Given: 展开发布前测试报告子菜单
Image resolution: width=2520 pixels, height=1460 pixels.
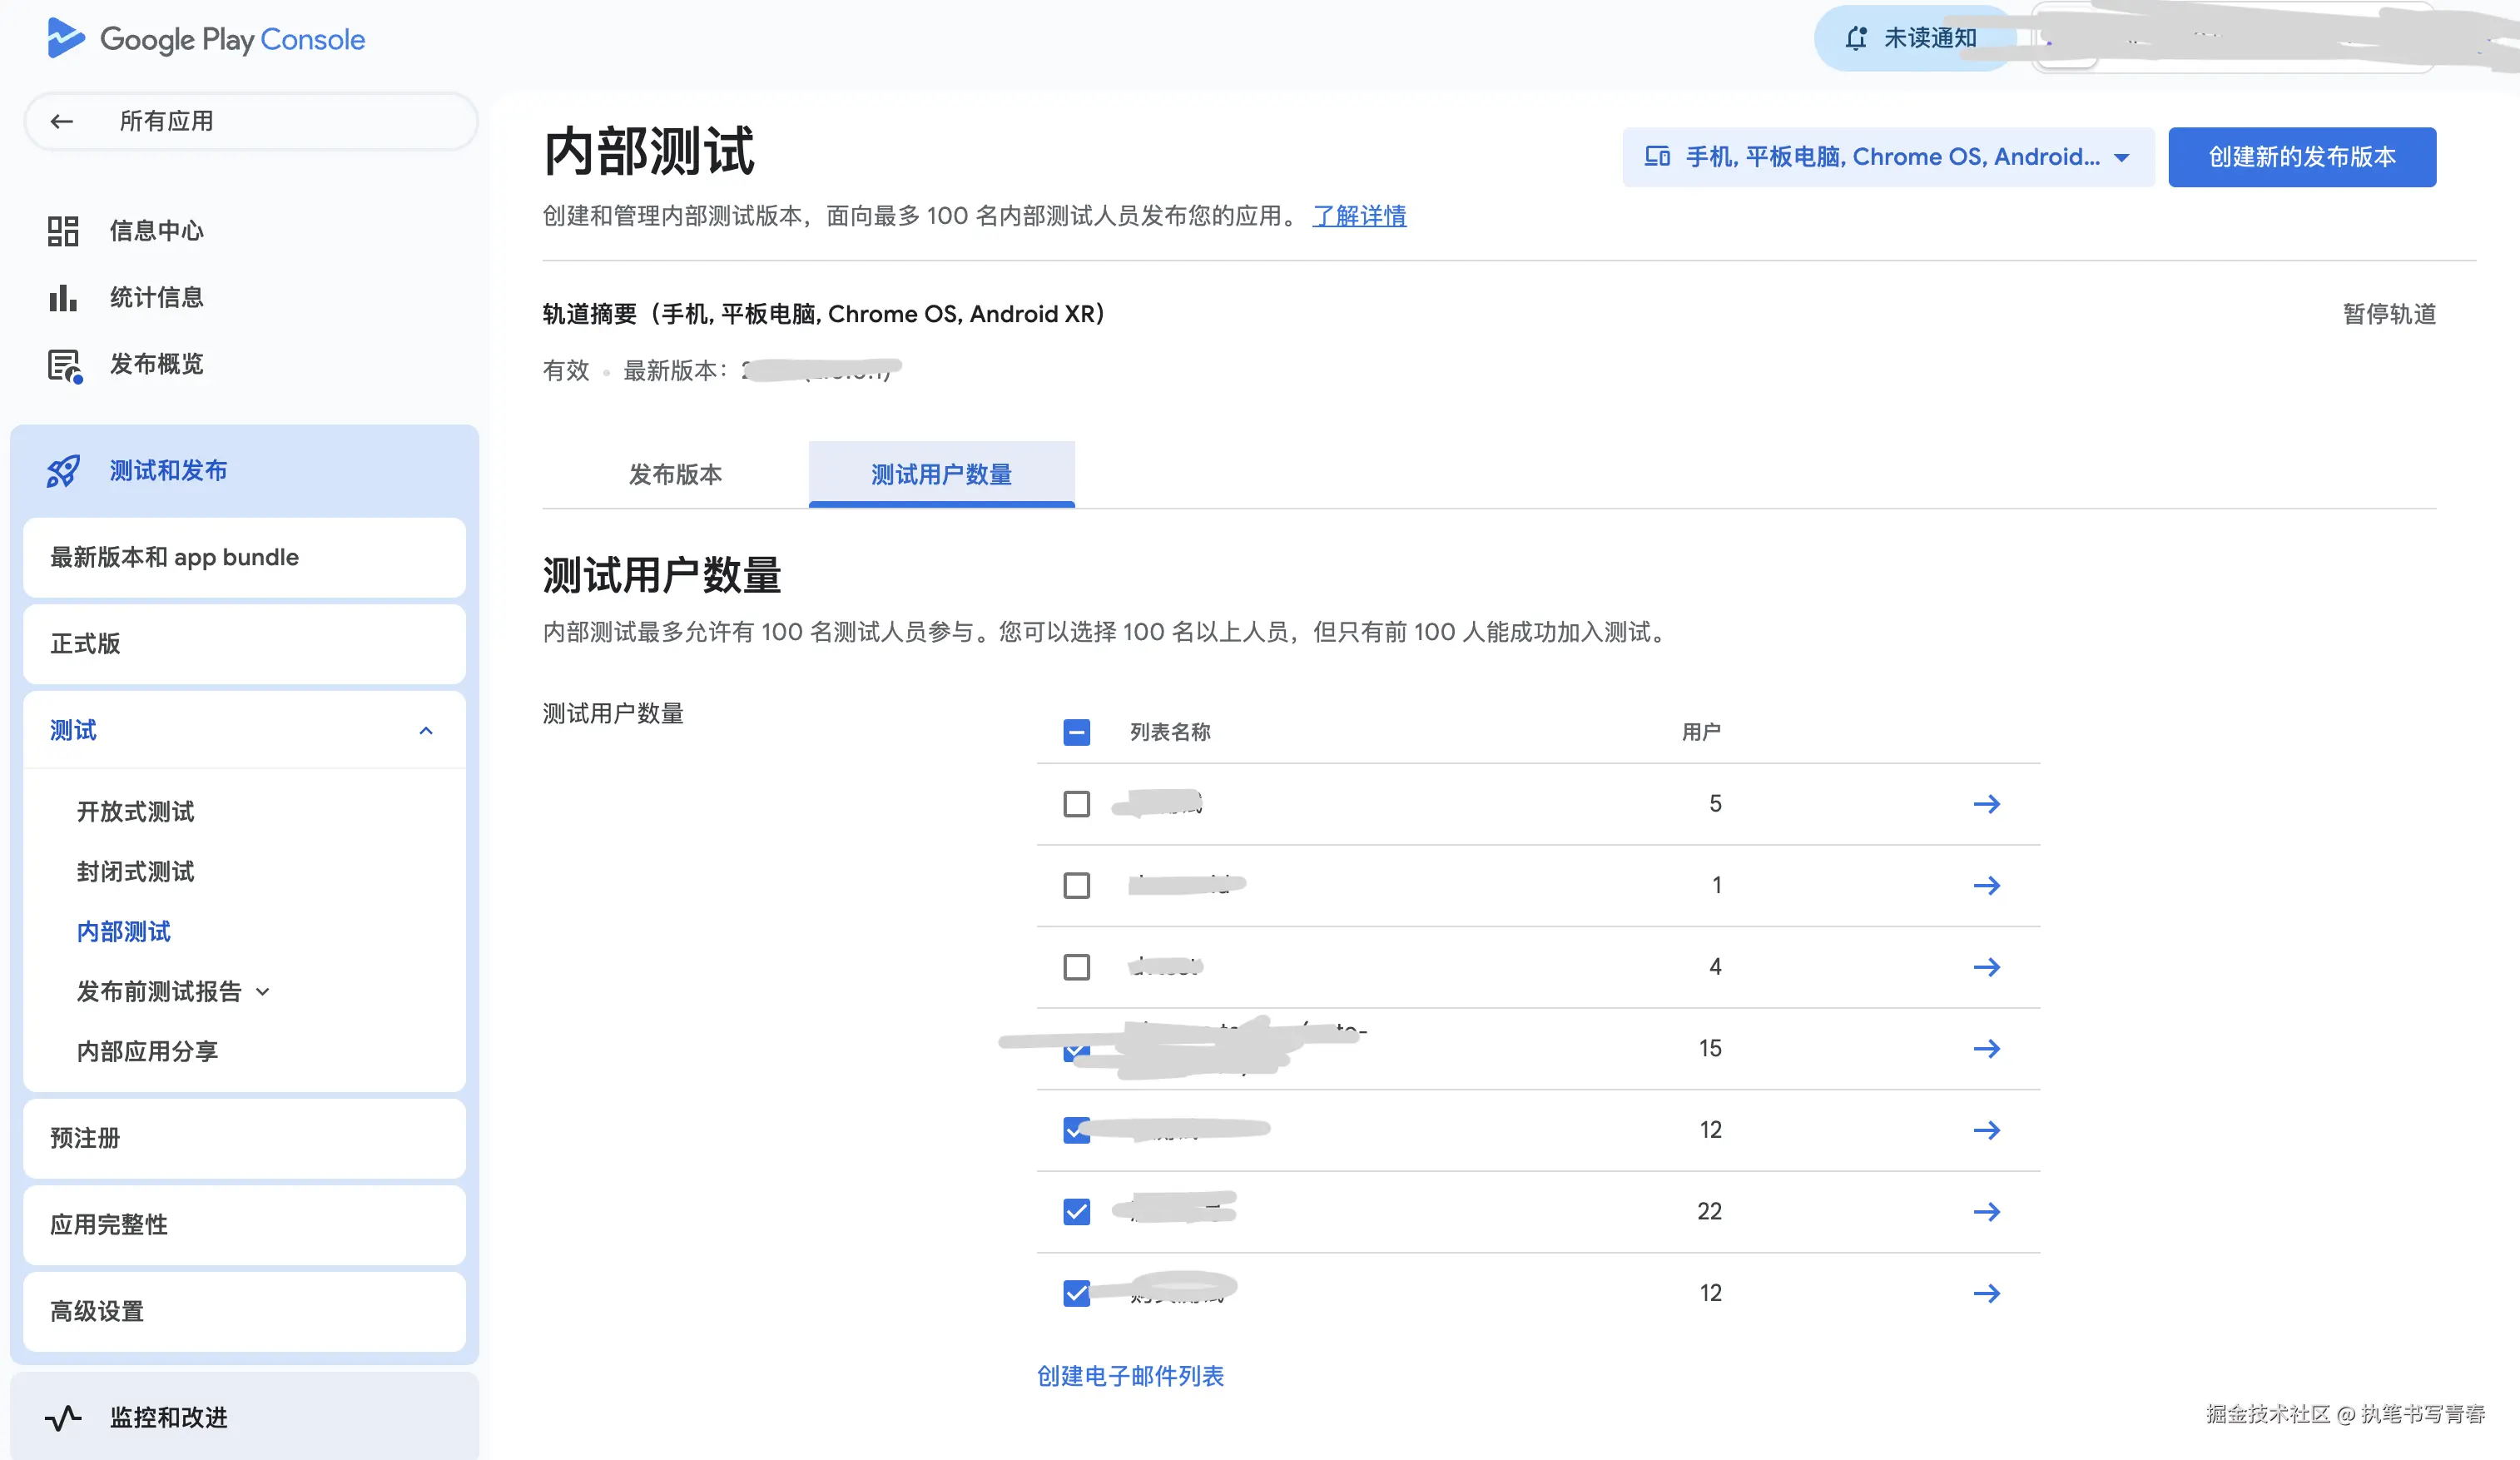Looking at the screenshot, I should coord(263,991).
